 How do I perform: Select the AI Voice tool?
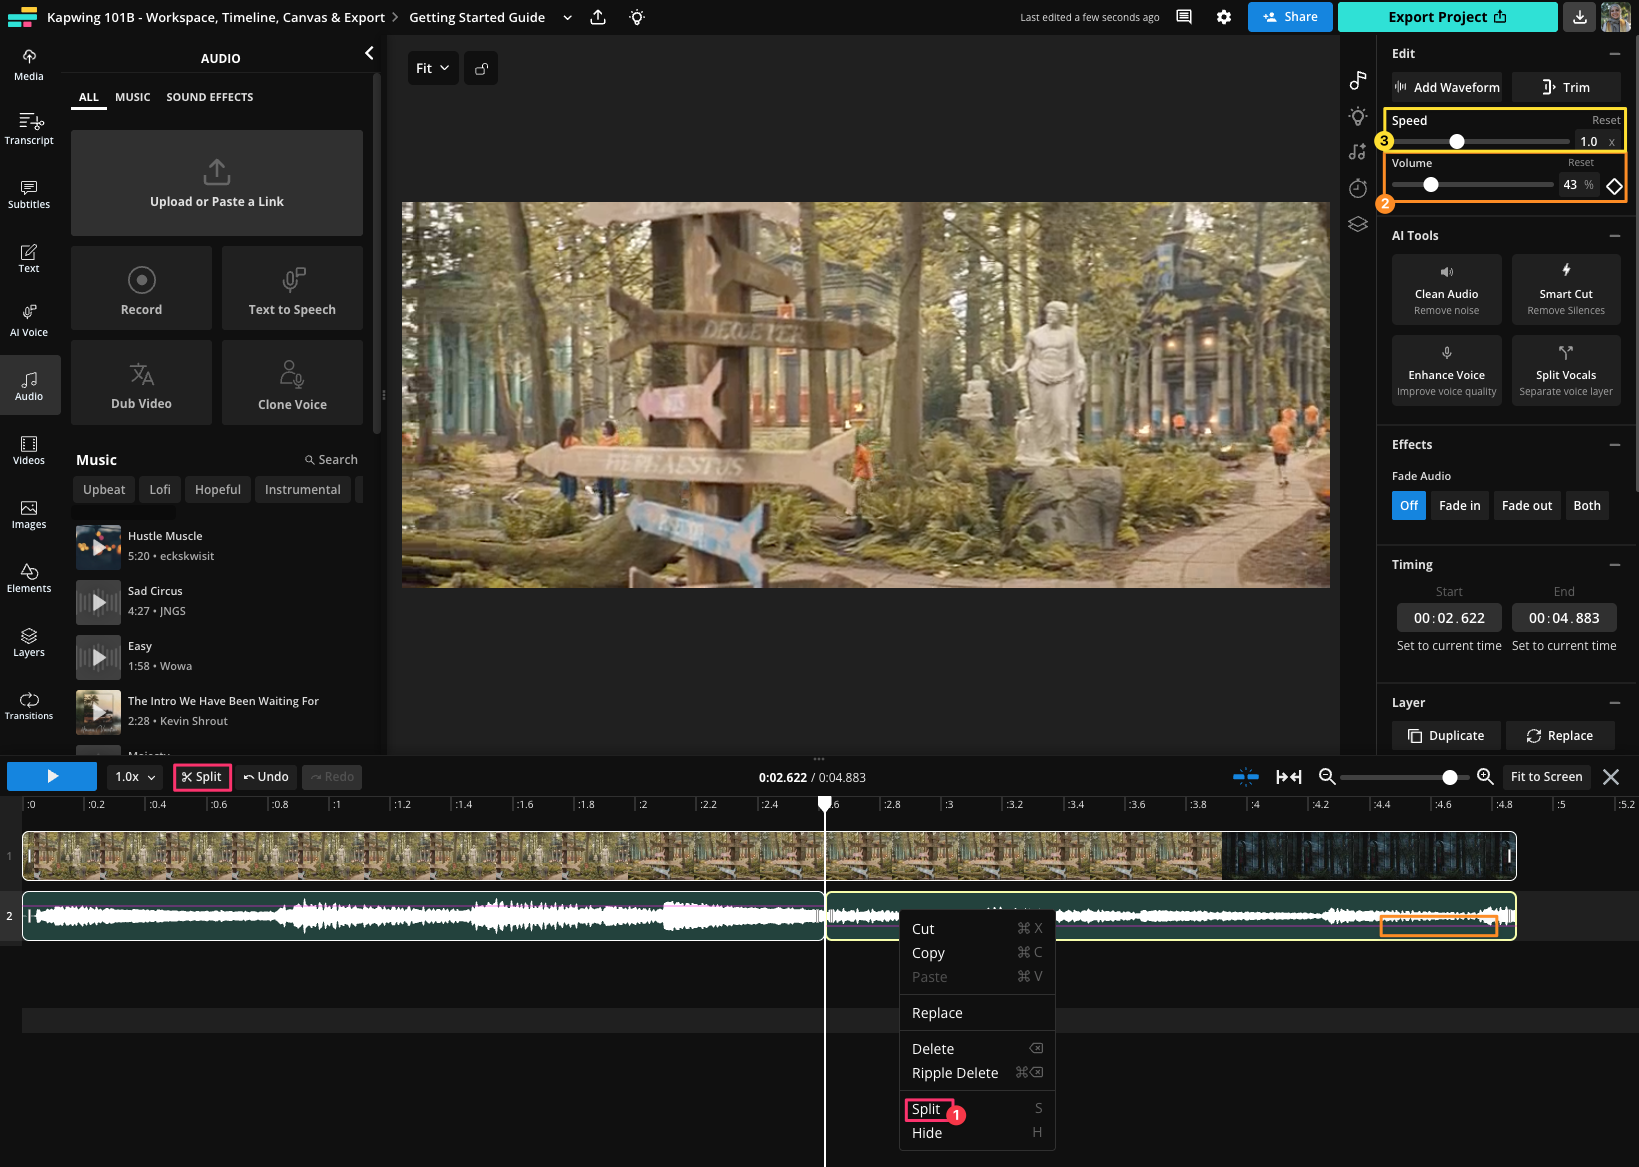pos(28,320)
